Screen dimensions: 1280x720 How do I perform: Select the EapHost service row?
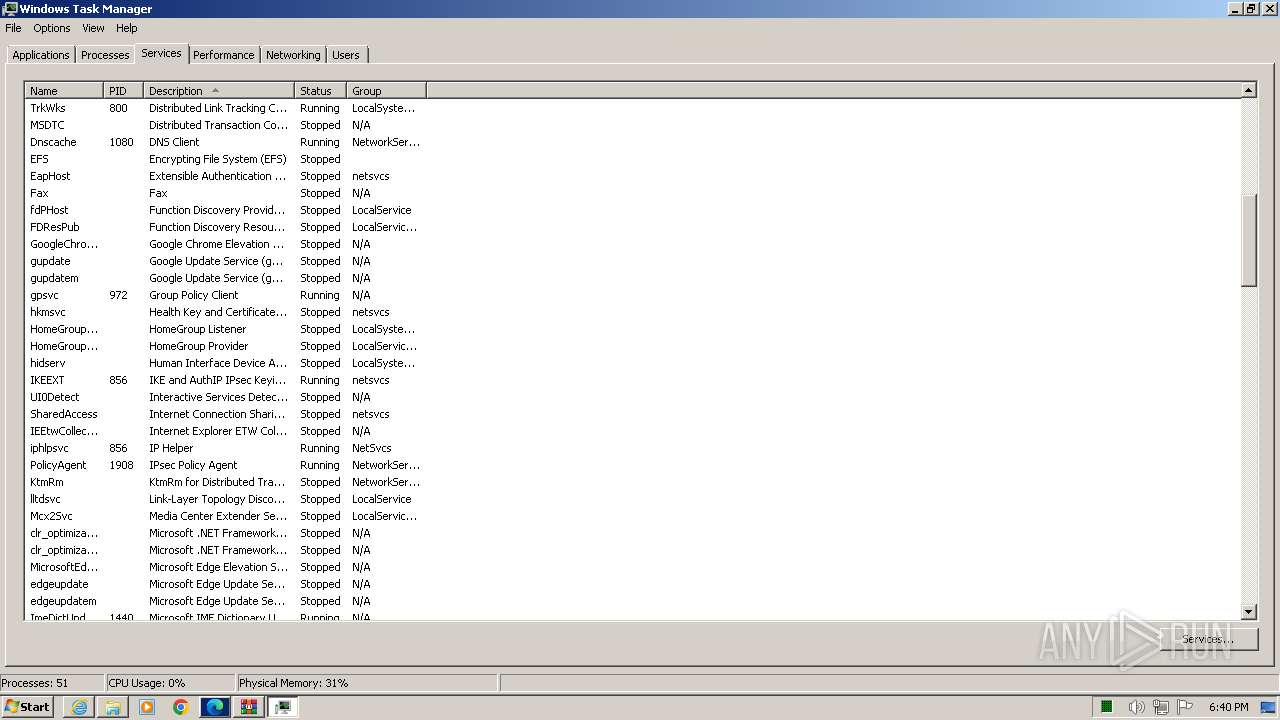[x=633, y=176]
